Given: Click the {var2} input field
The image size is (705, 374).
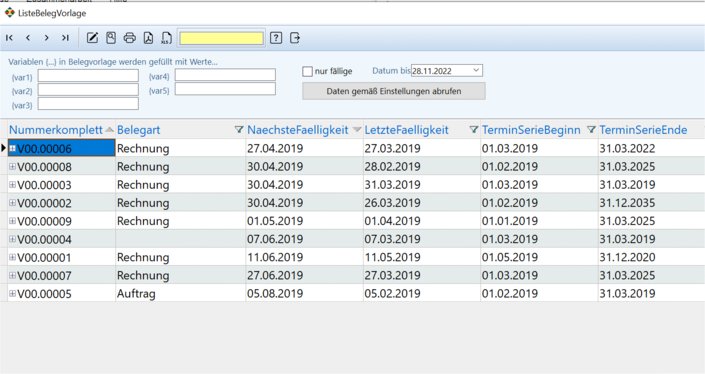Looking at the screenshot, I should 88,90.
